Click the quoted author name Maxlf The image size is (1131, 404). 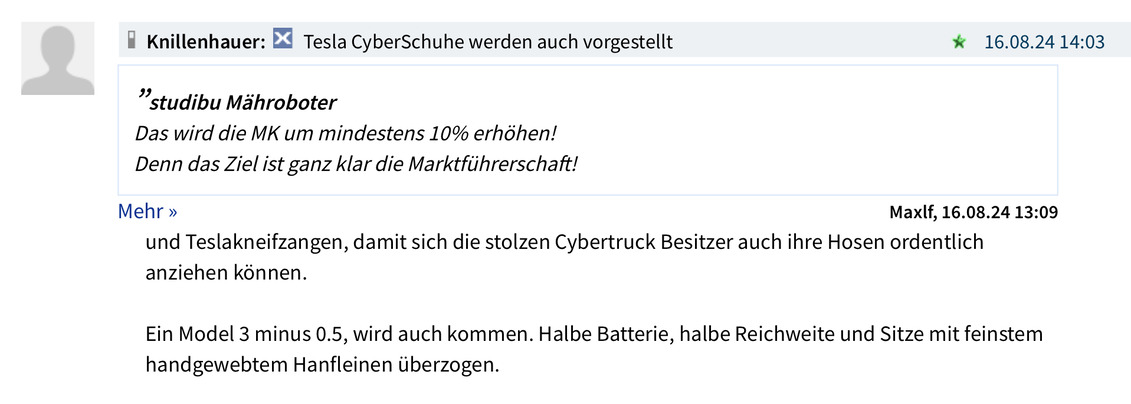click(x=911, y=212)
